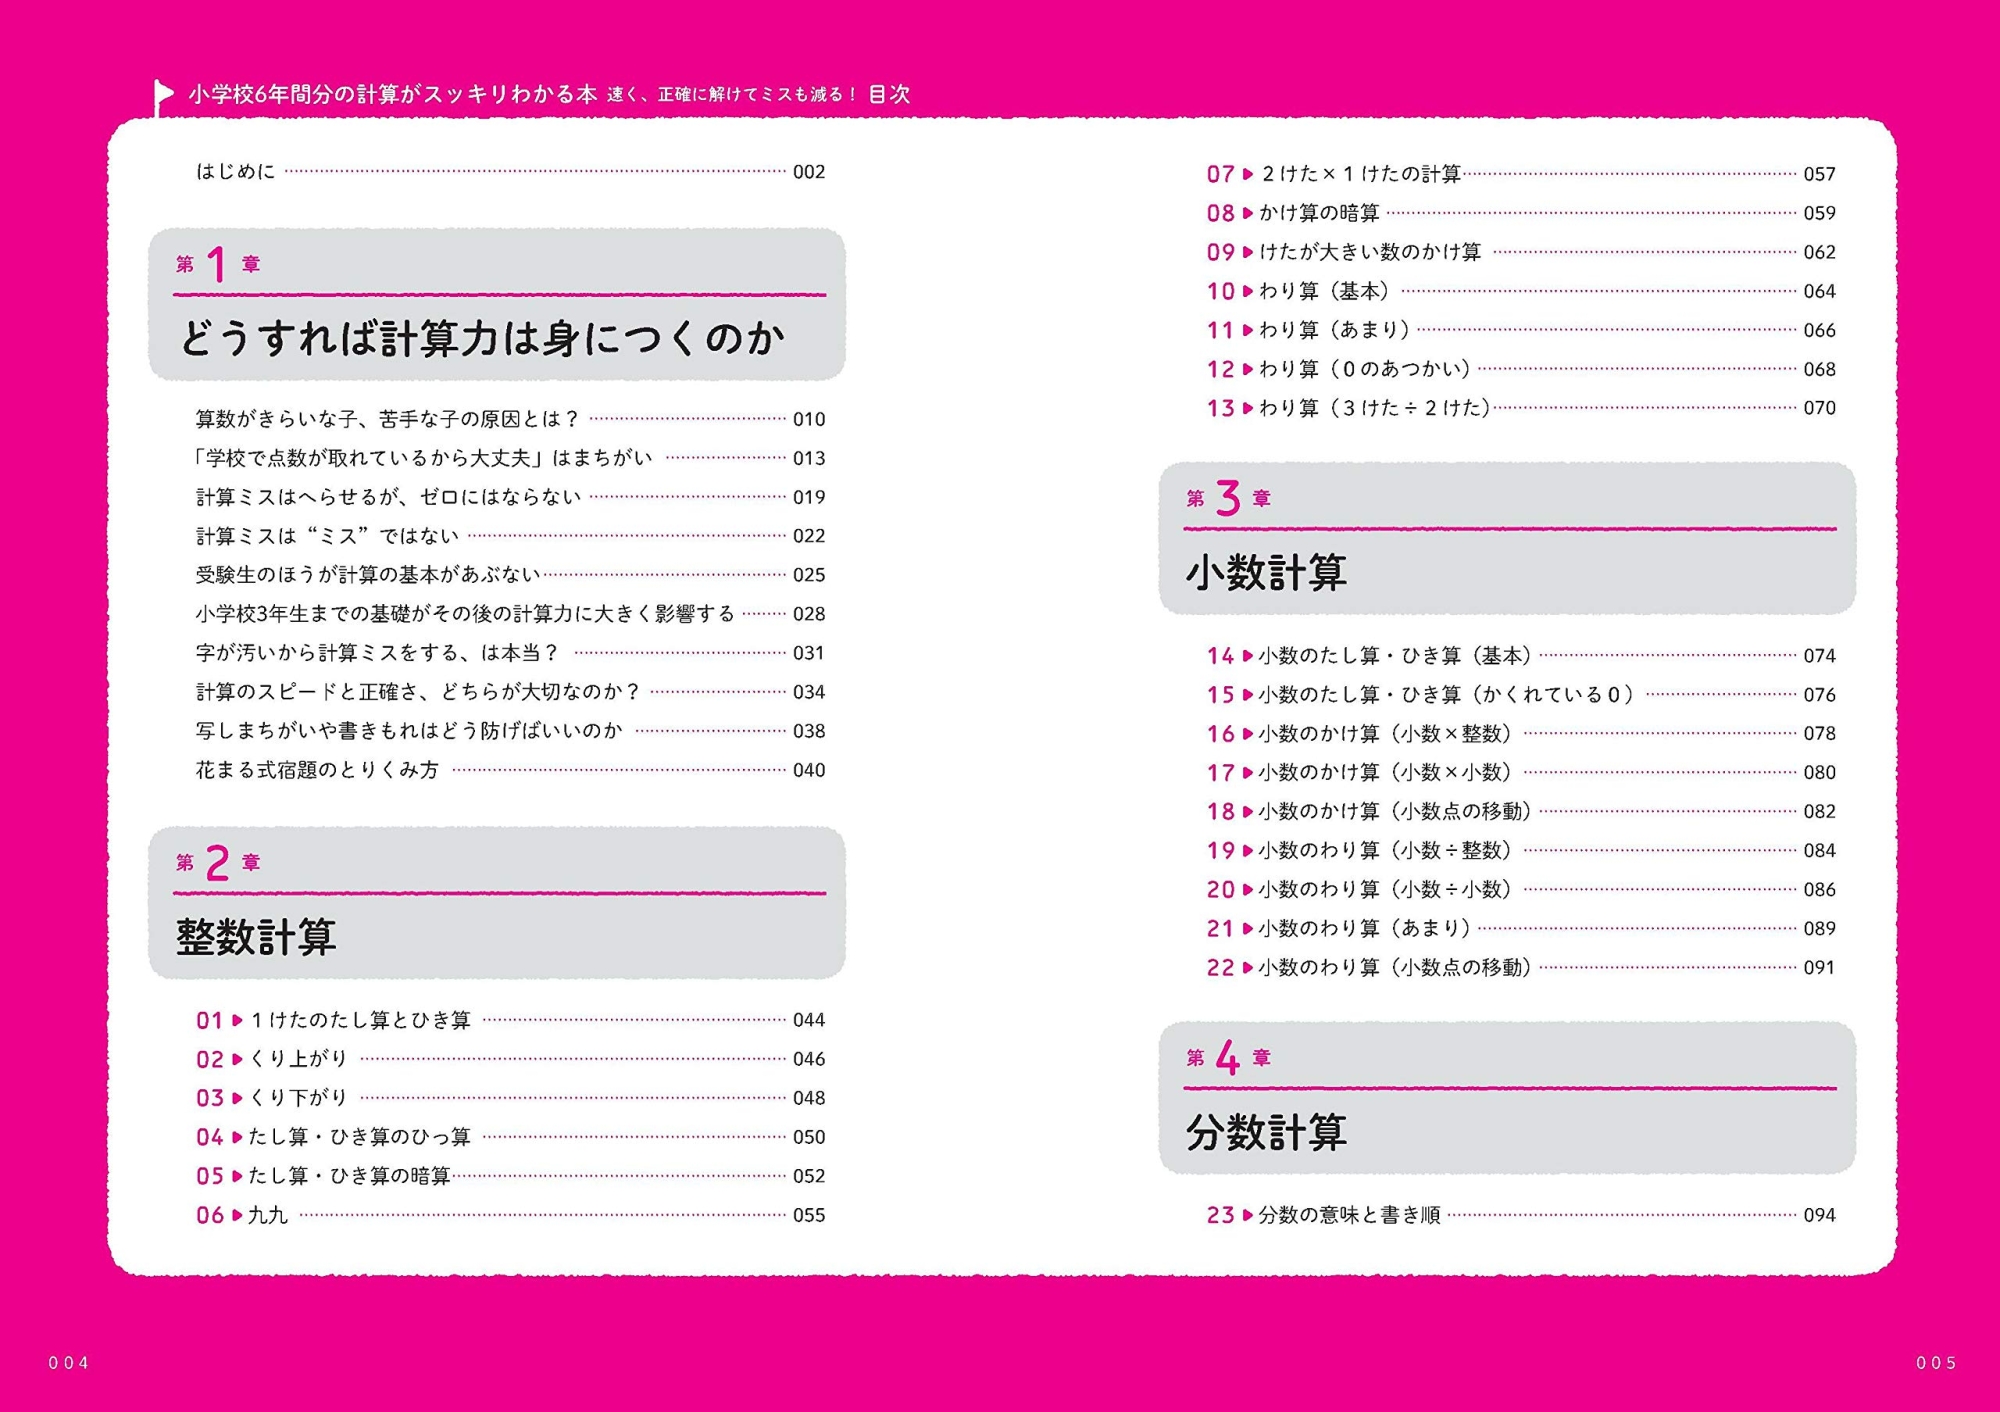
Task: Select 21 小数のわり算（あまり） entry
Action: (1521, 929)
